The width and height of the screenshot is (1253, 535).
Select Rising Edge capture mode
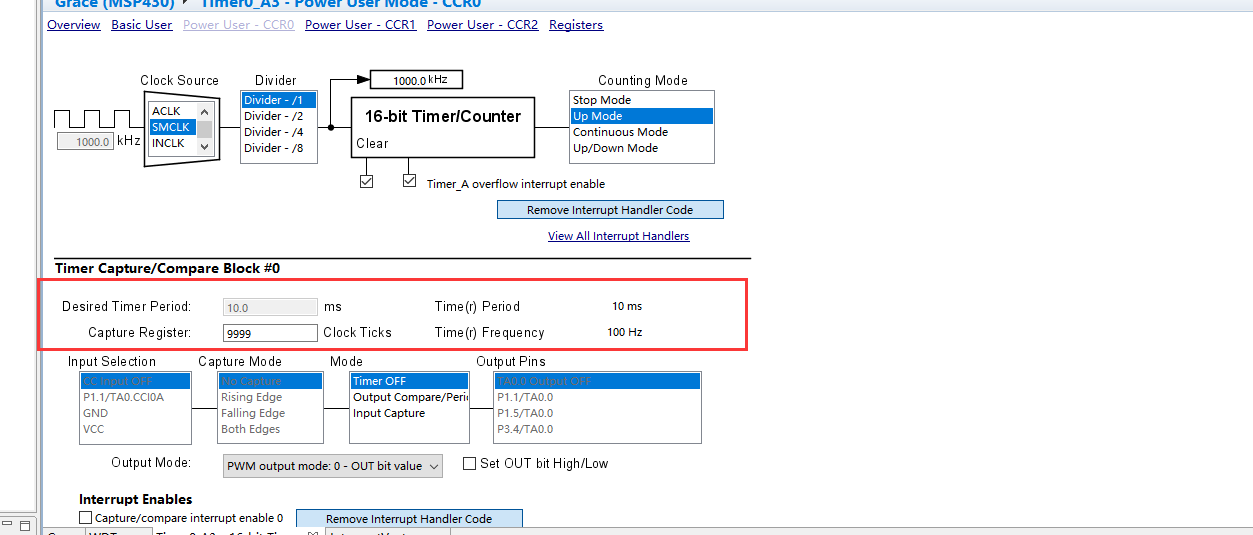click(x=270, y=397)
